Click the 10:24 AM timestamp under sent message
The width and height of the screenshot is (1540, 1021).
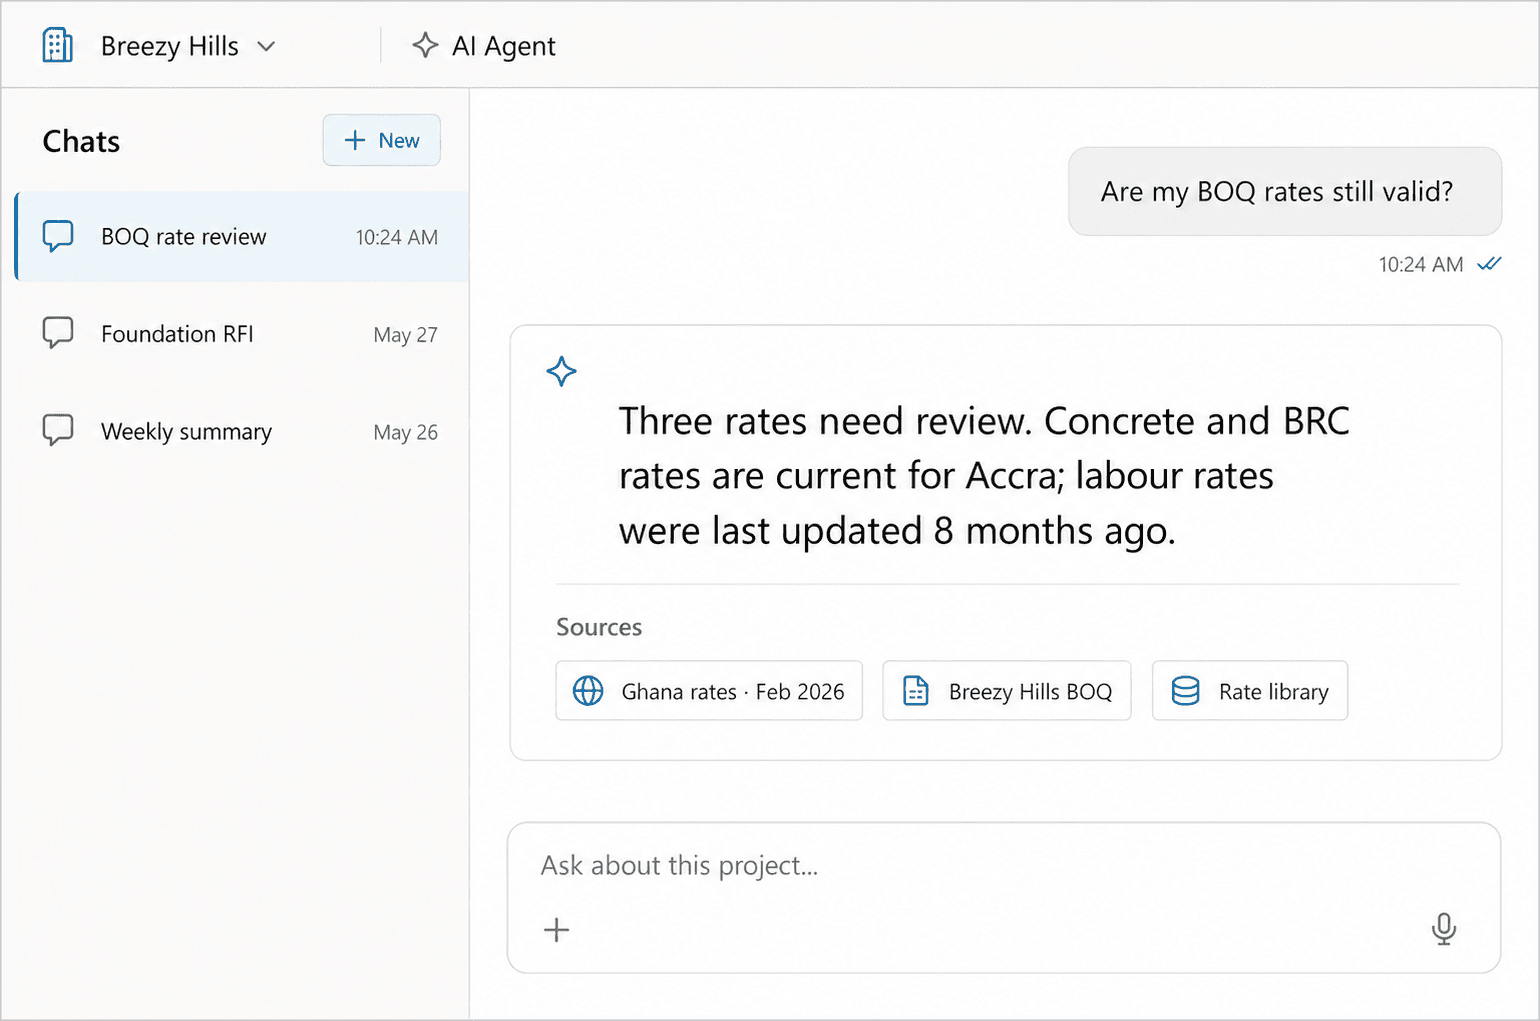tap(1420, 264)
